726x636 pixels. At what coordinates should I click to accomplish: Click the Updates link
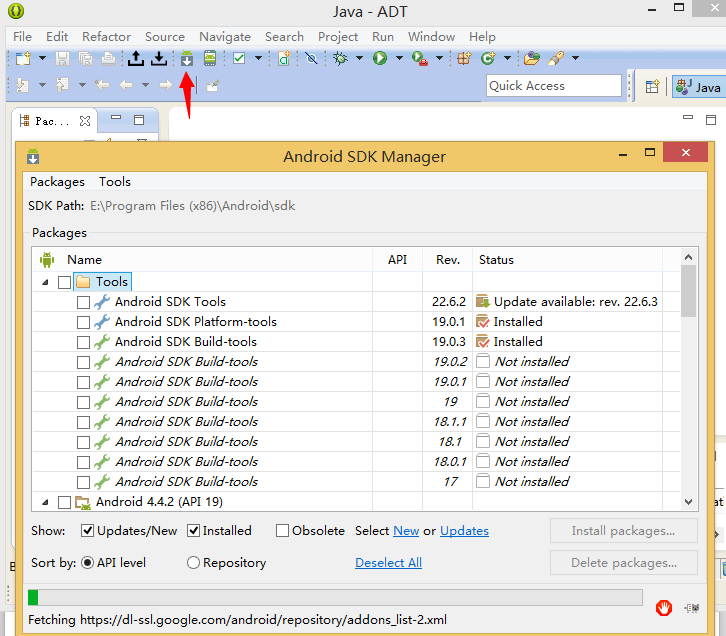464,530
